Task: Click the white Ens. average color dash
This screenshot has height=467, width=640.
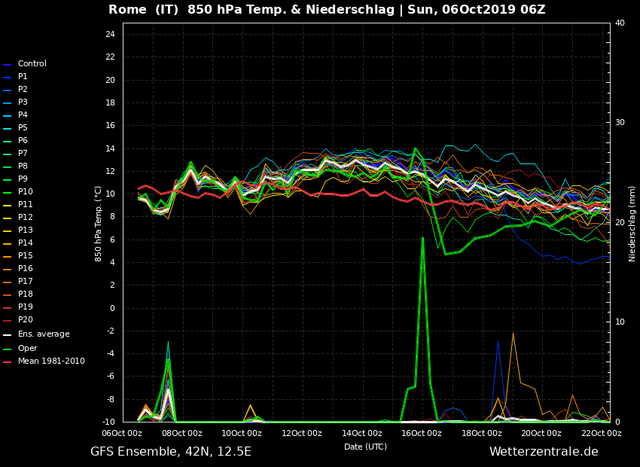Action: pyautogui.click(x=7, y=335)
